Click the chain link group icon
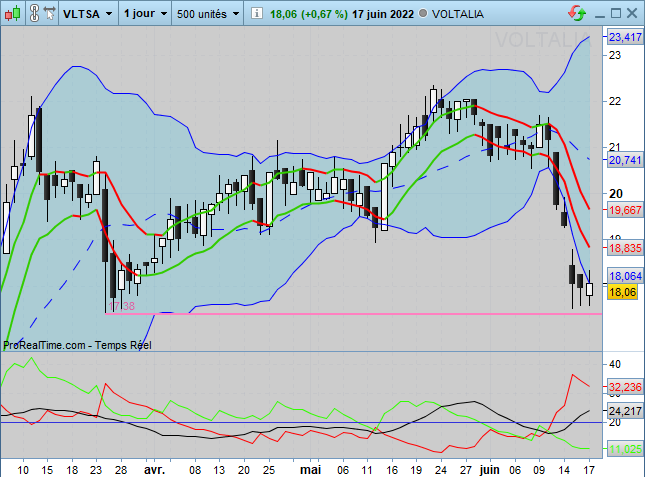 [35, 14]
